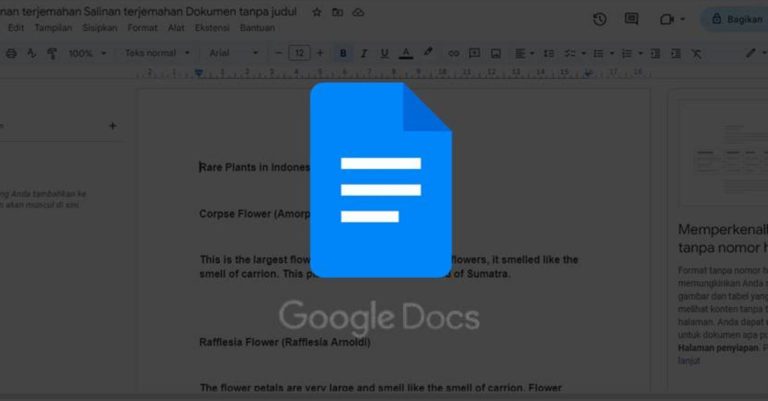
Task: Expand the alignment dropdown arrow
Action: tap(532, 53)
